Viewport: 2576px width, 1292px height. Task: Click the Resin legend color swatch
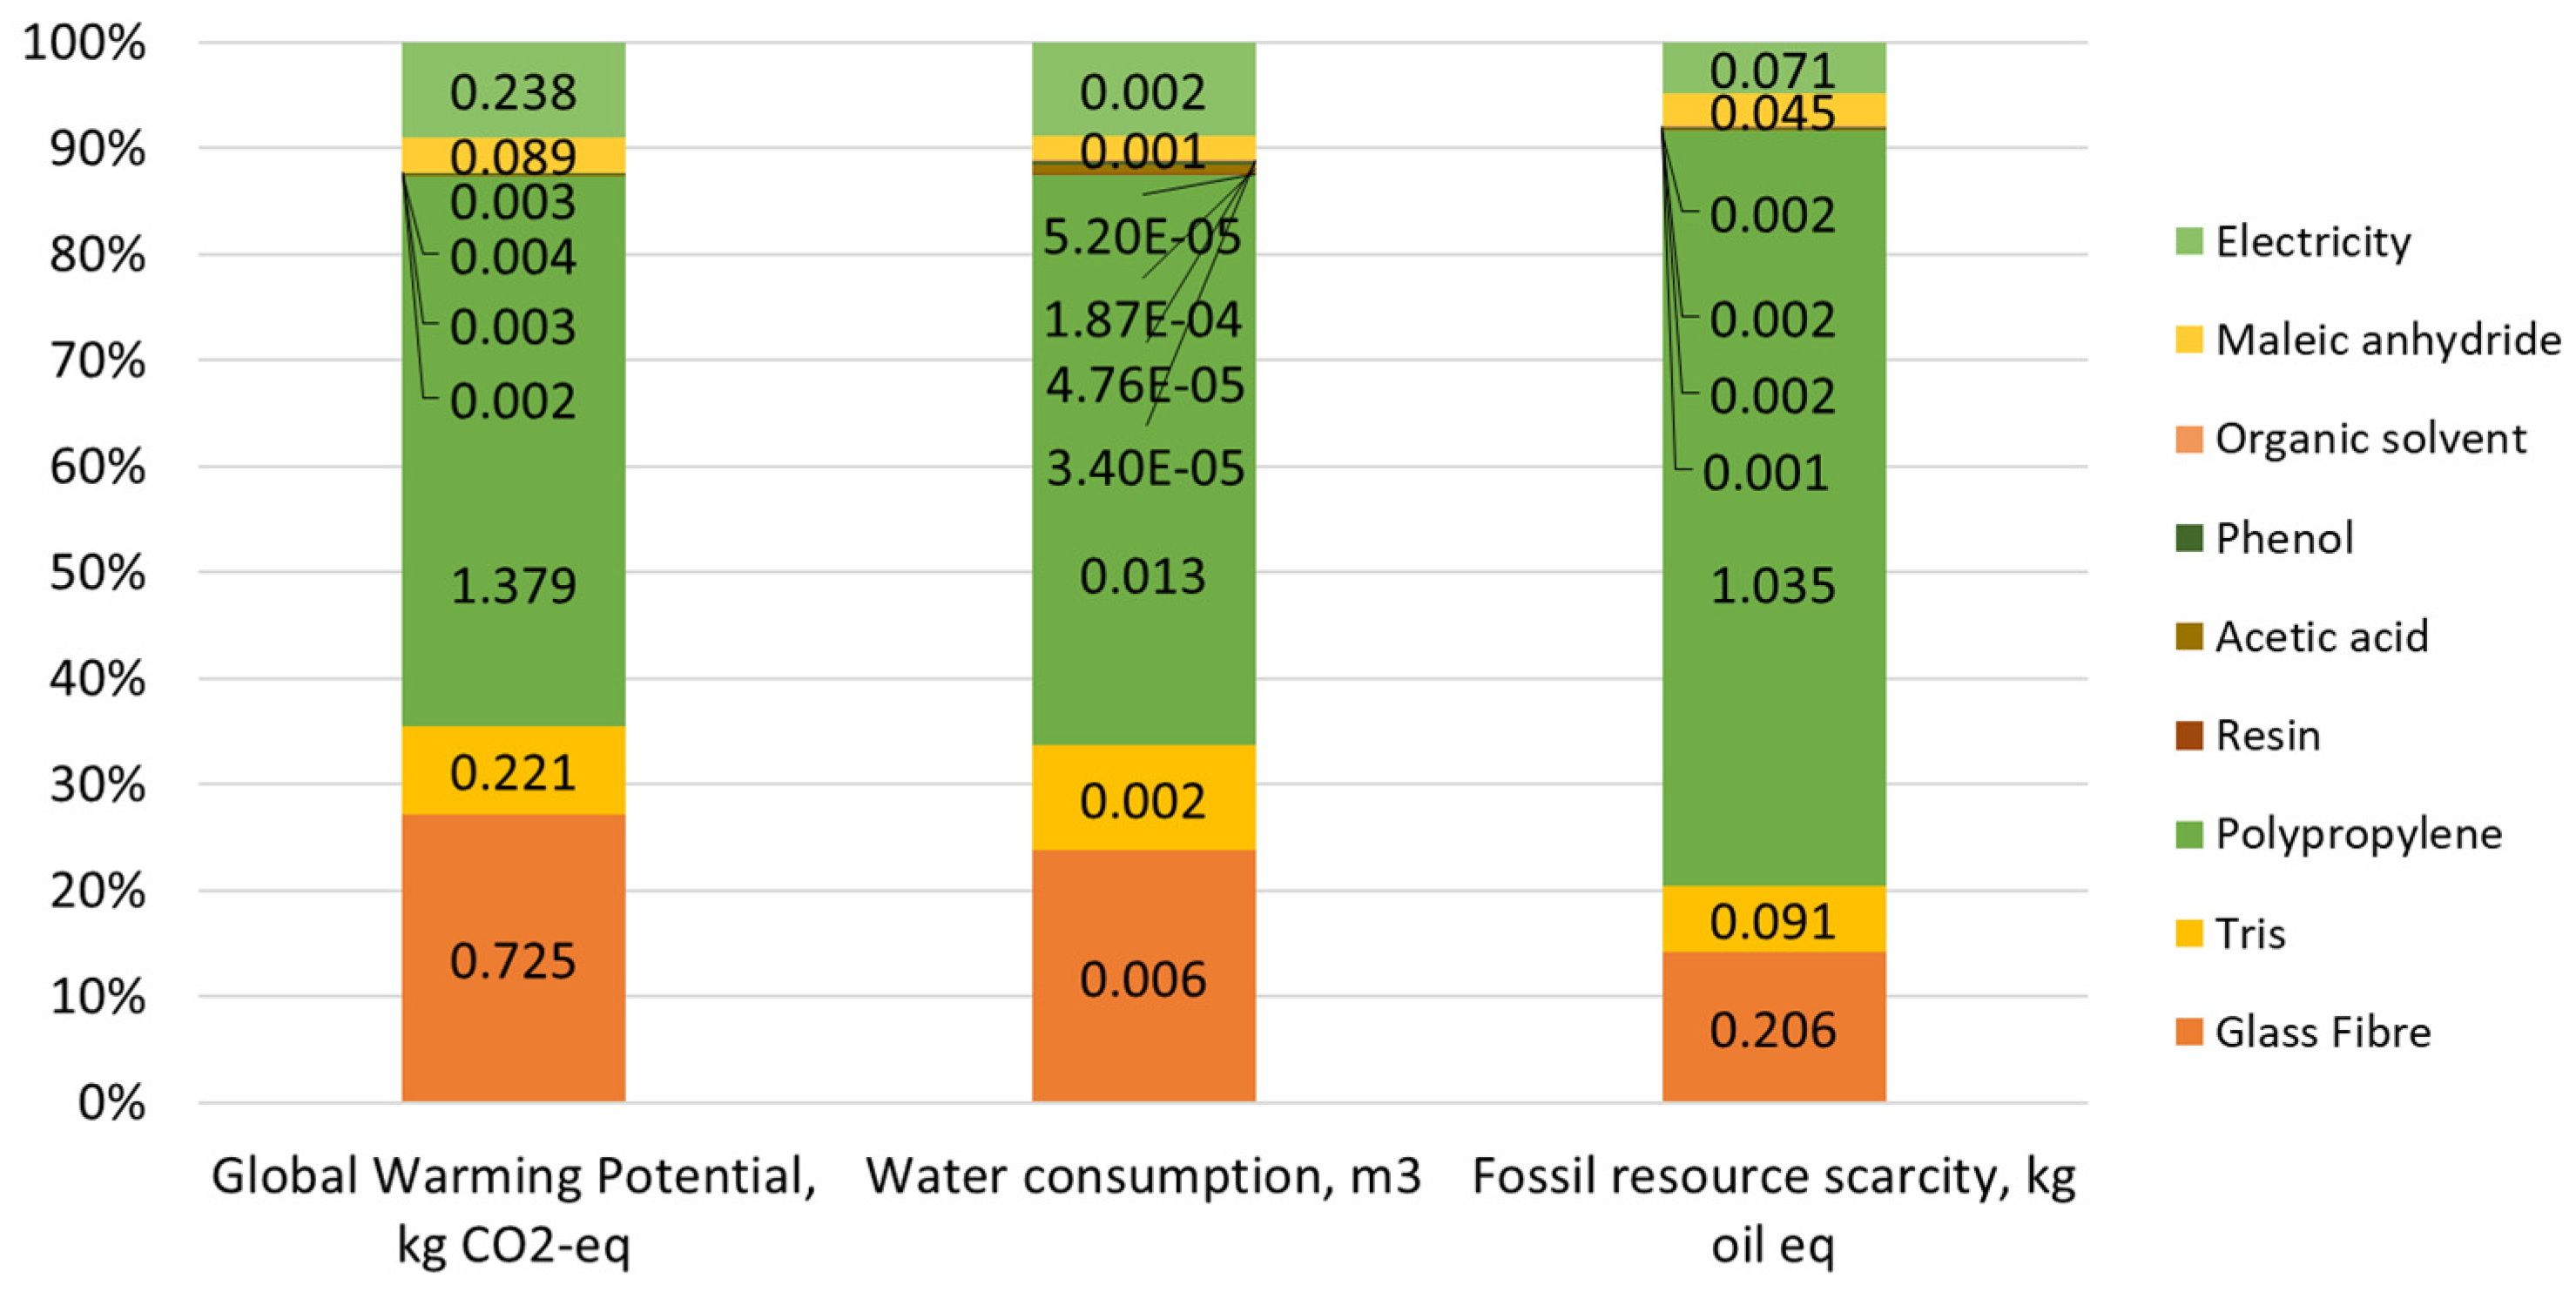coord(2189,735)
